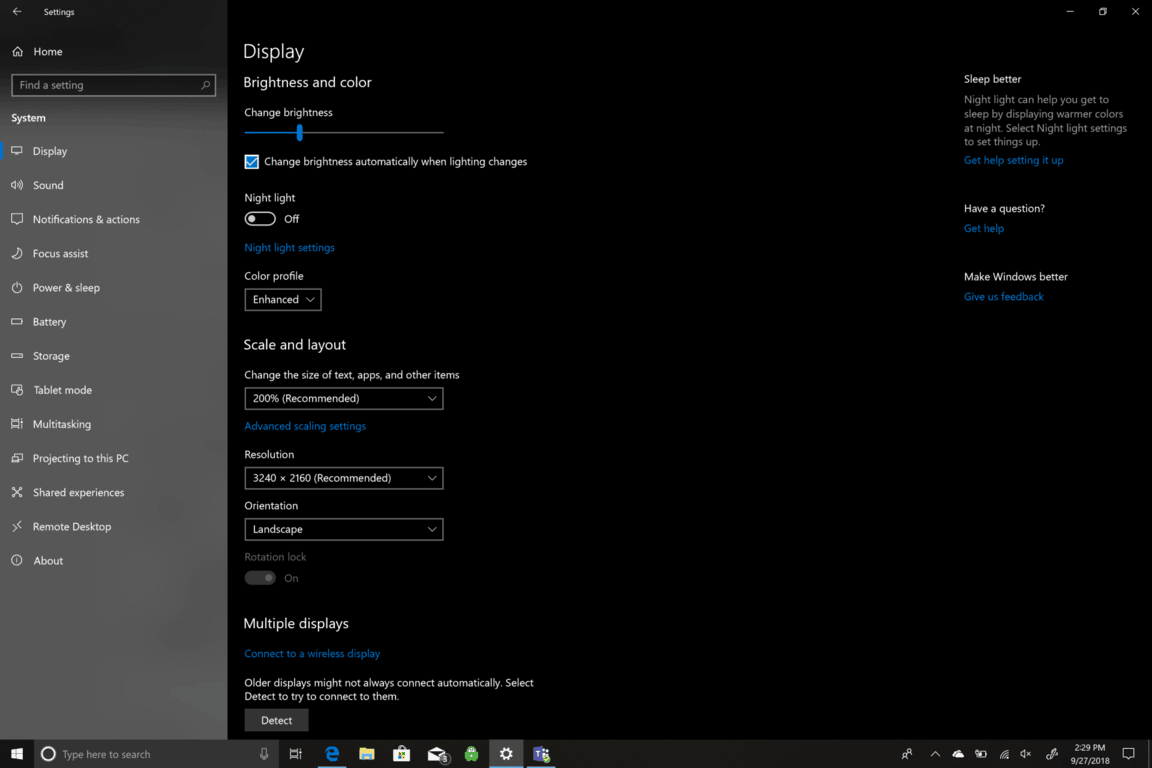Open File Explorer from the taskbar
This screenshot has height=768, width=1152.
[367, 754]
